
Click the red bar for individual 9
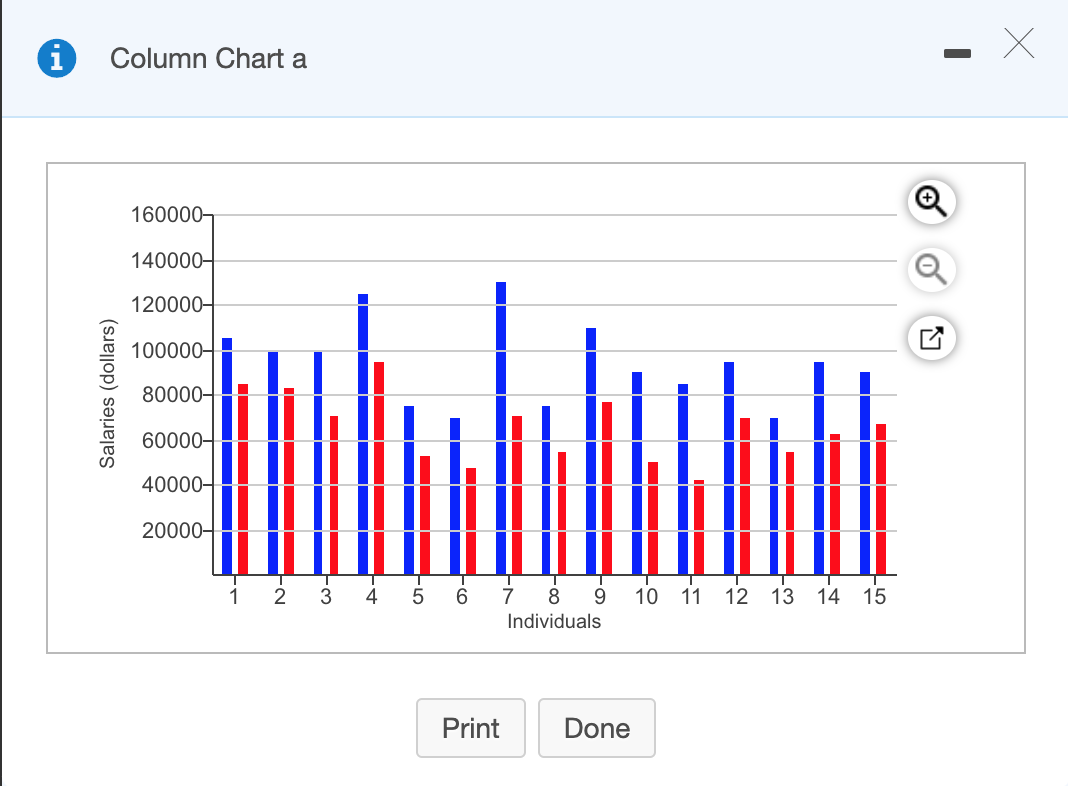point(606,480)
